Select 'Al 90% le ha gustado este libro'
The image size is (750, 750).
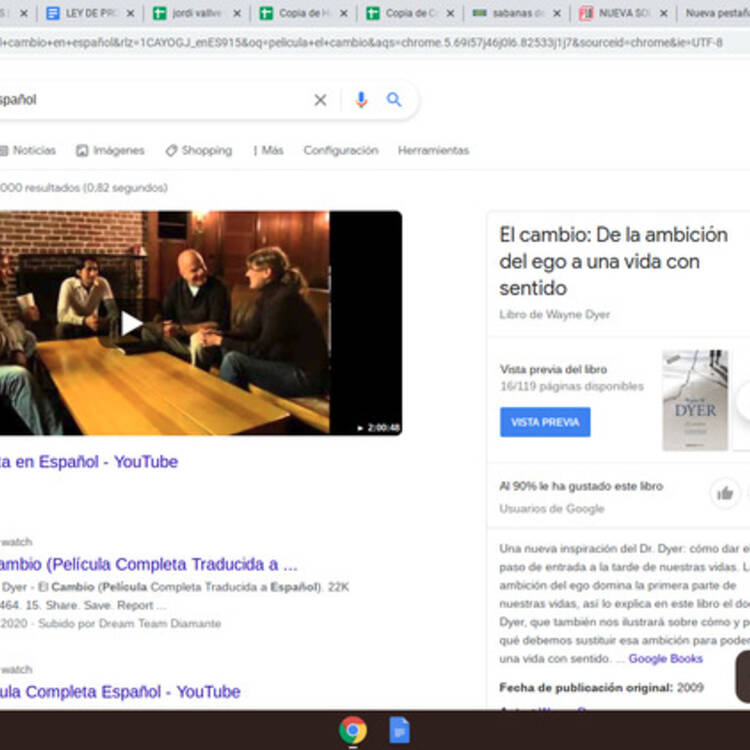581,486
